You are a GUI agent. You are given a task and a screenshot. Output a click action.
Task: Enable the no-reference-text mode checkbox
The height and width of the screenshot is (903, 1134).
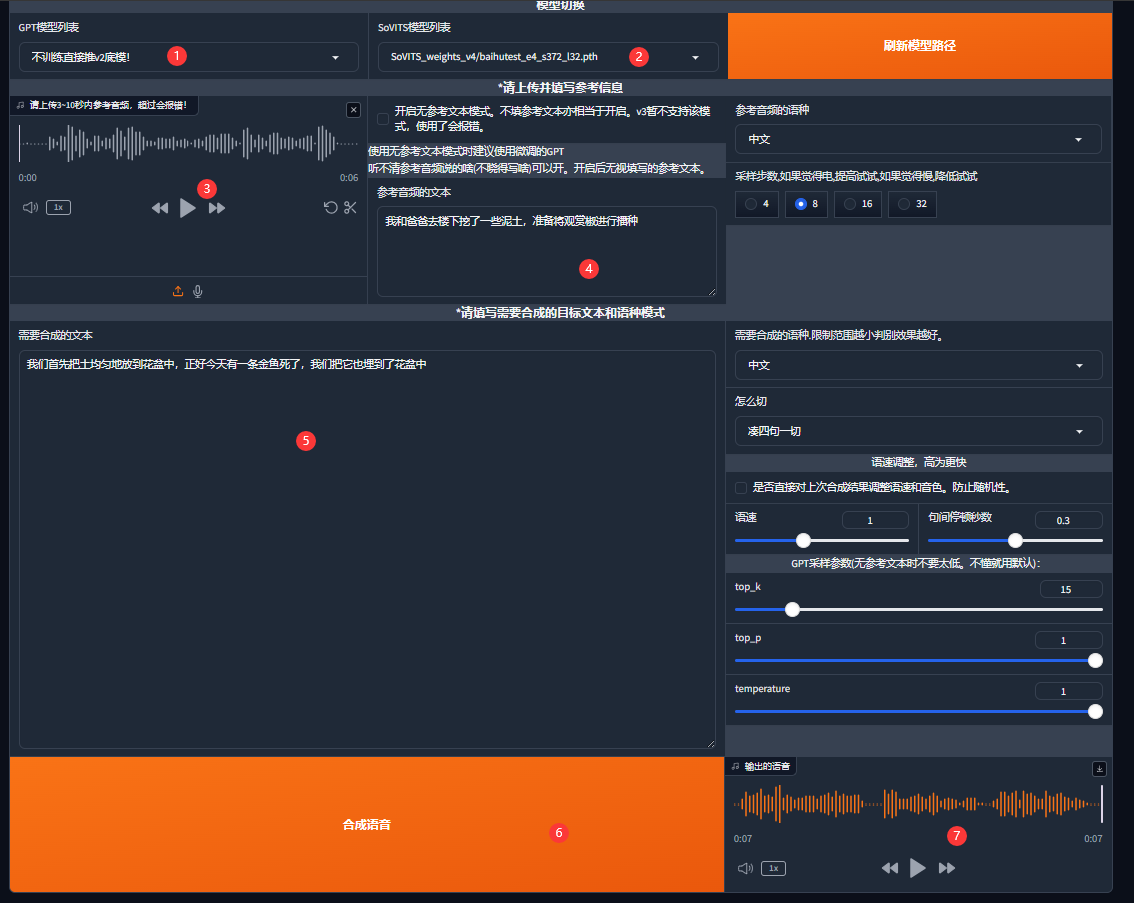(x=383, y=119)
